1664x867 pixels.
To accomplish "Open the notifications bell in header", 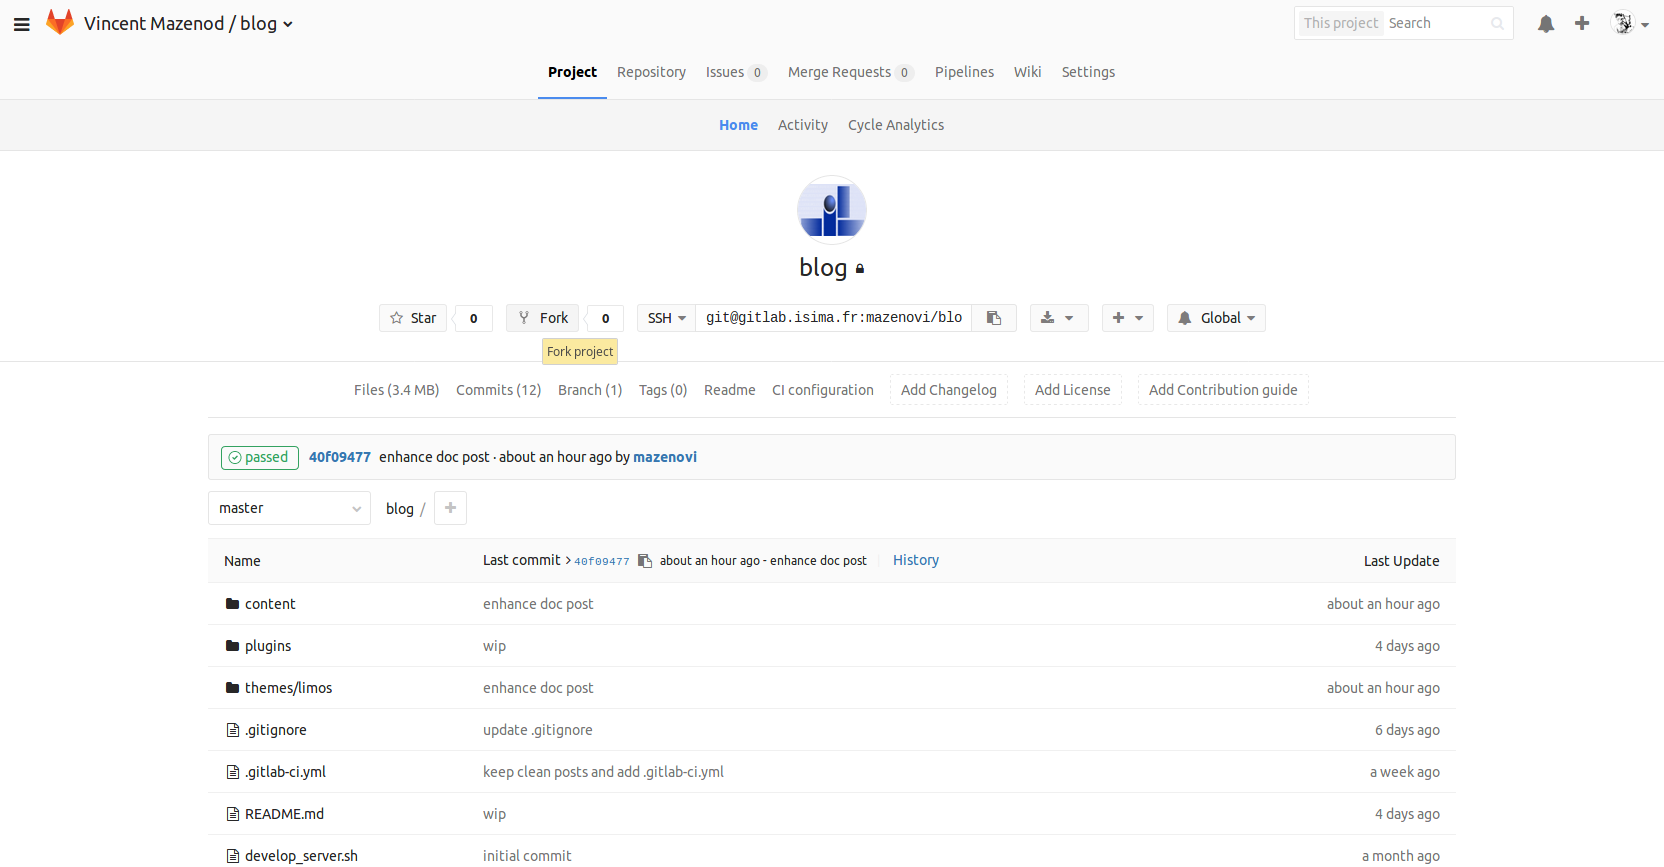I will 1546,23.
